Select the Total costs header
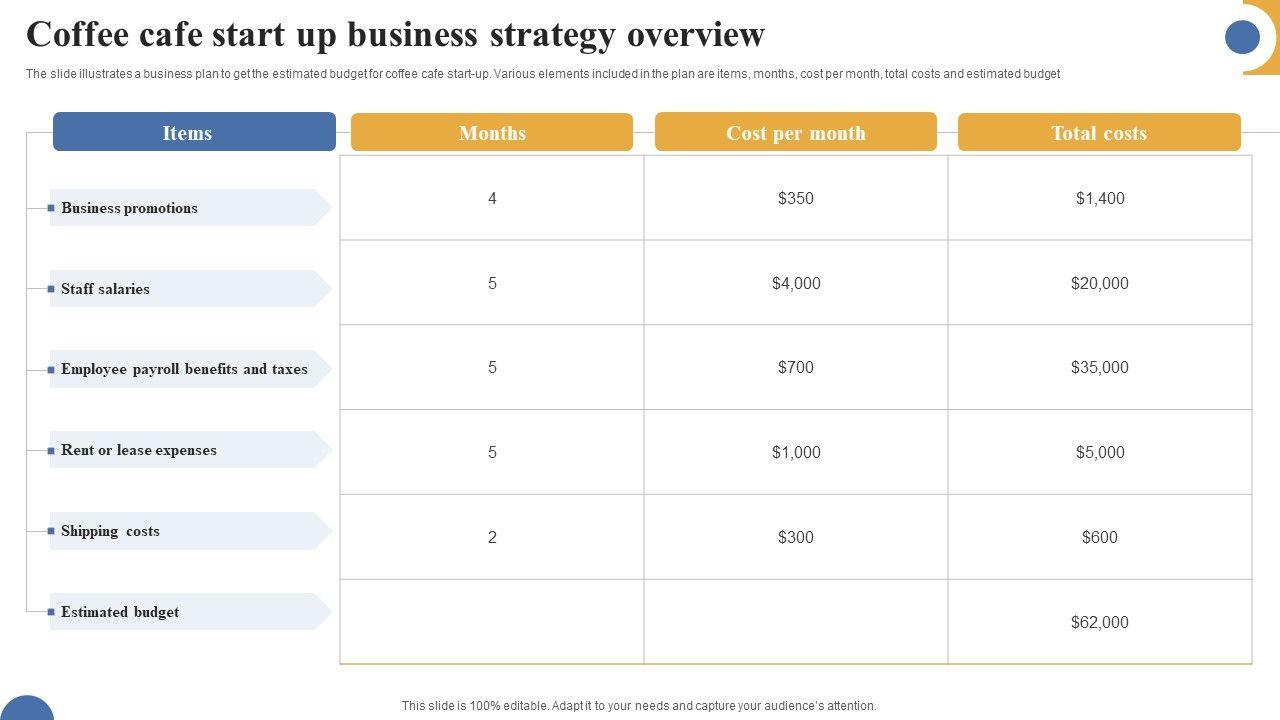1280x720 pixels. click(x=1099, y=132)
